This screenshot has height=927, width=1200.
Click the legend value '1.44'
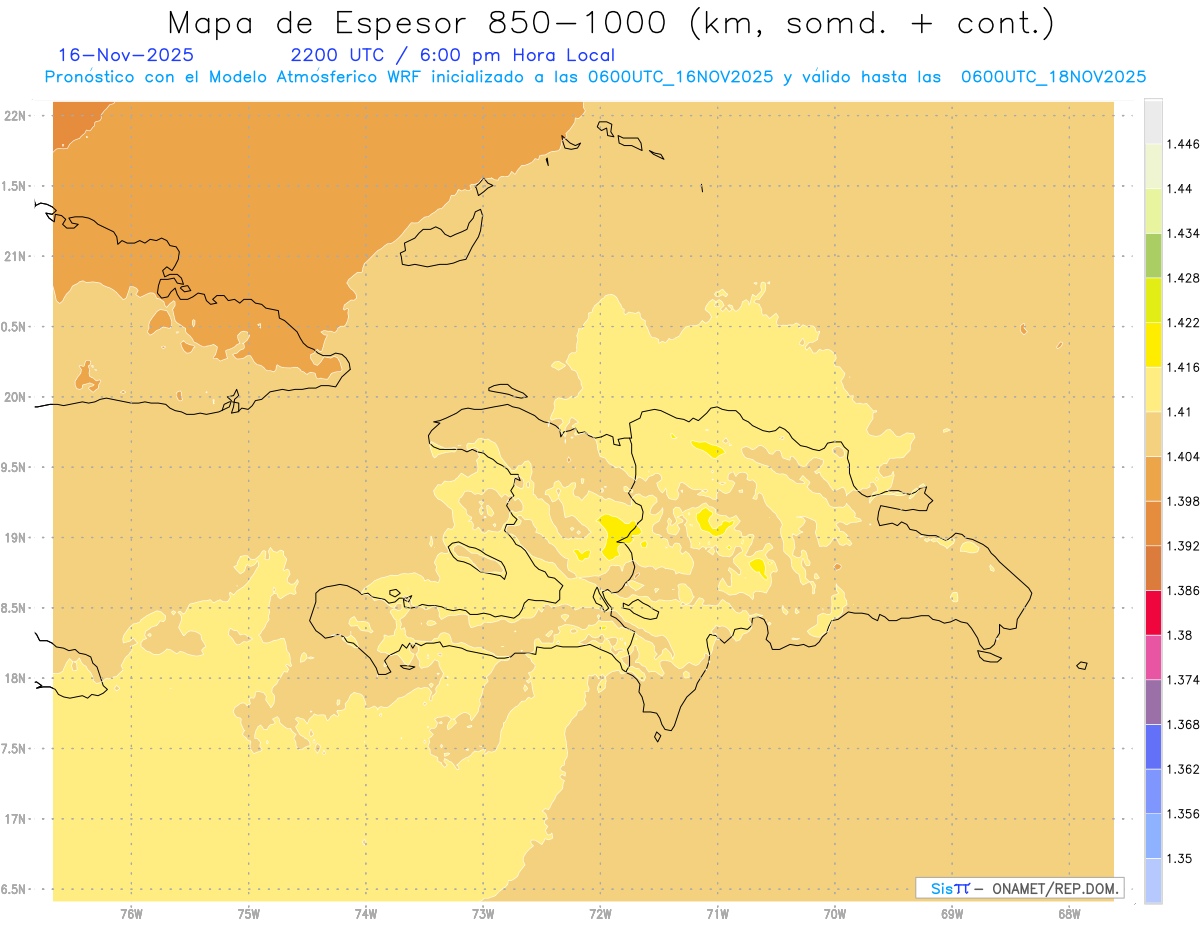click(x=1179, y=189)
